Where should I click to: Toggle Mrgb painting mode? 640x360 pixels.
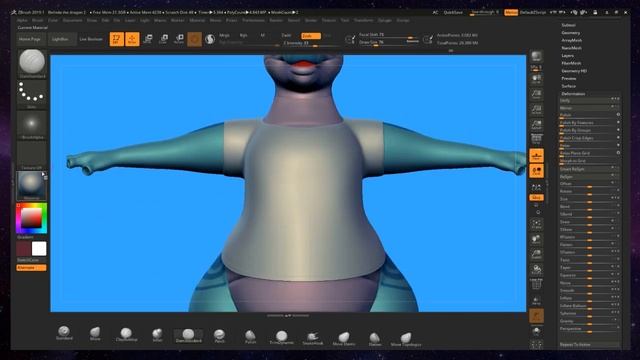tap(224, 36)
